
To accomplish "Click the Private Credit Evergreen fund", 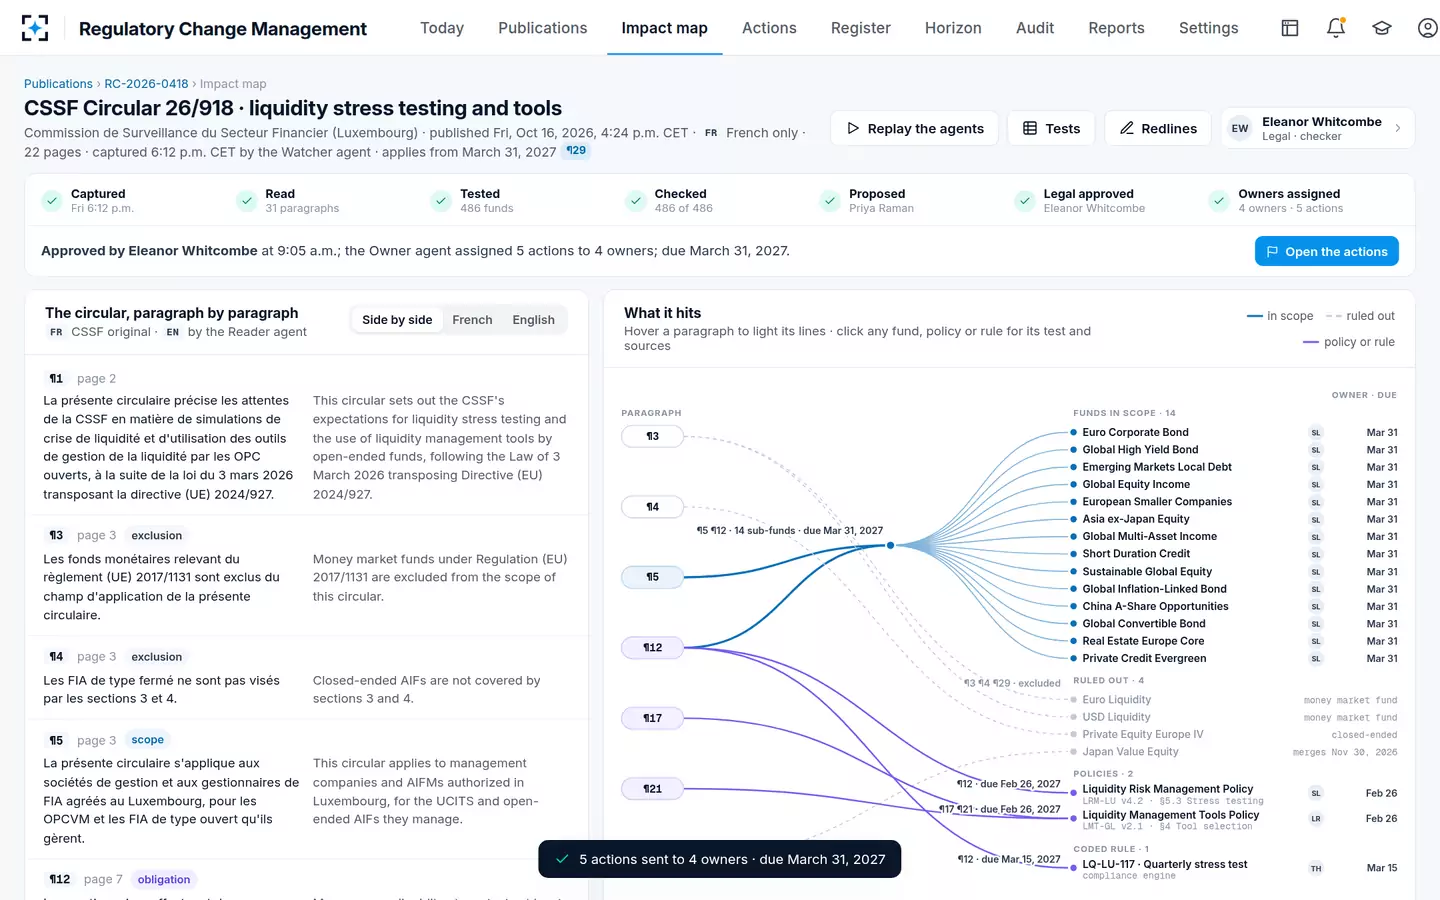I will click(1144, 659).
